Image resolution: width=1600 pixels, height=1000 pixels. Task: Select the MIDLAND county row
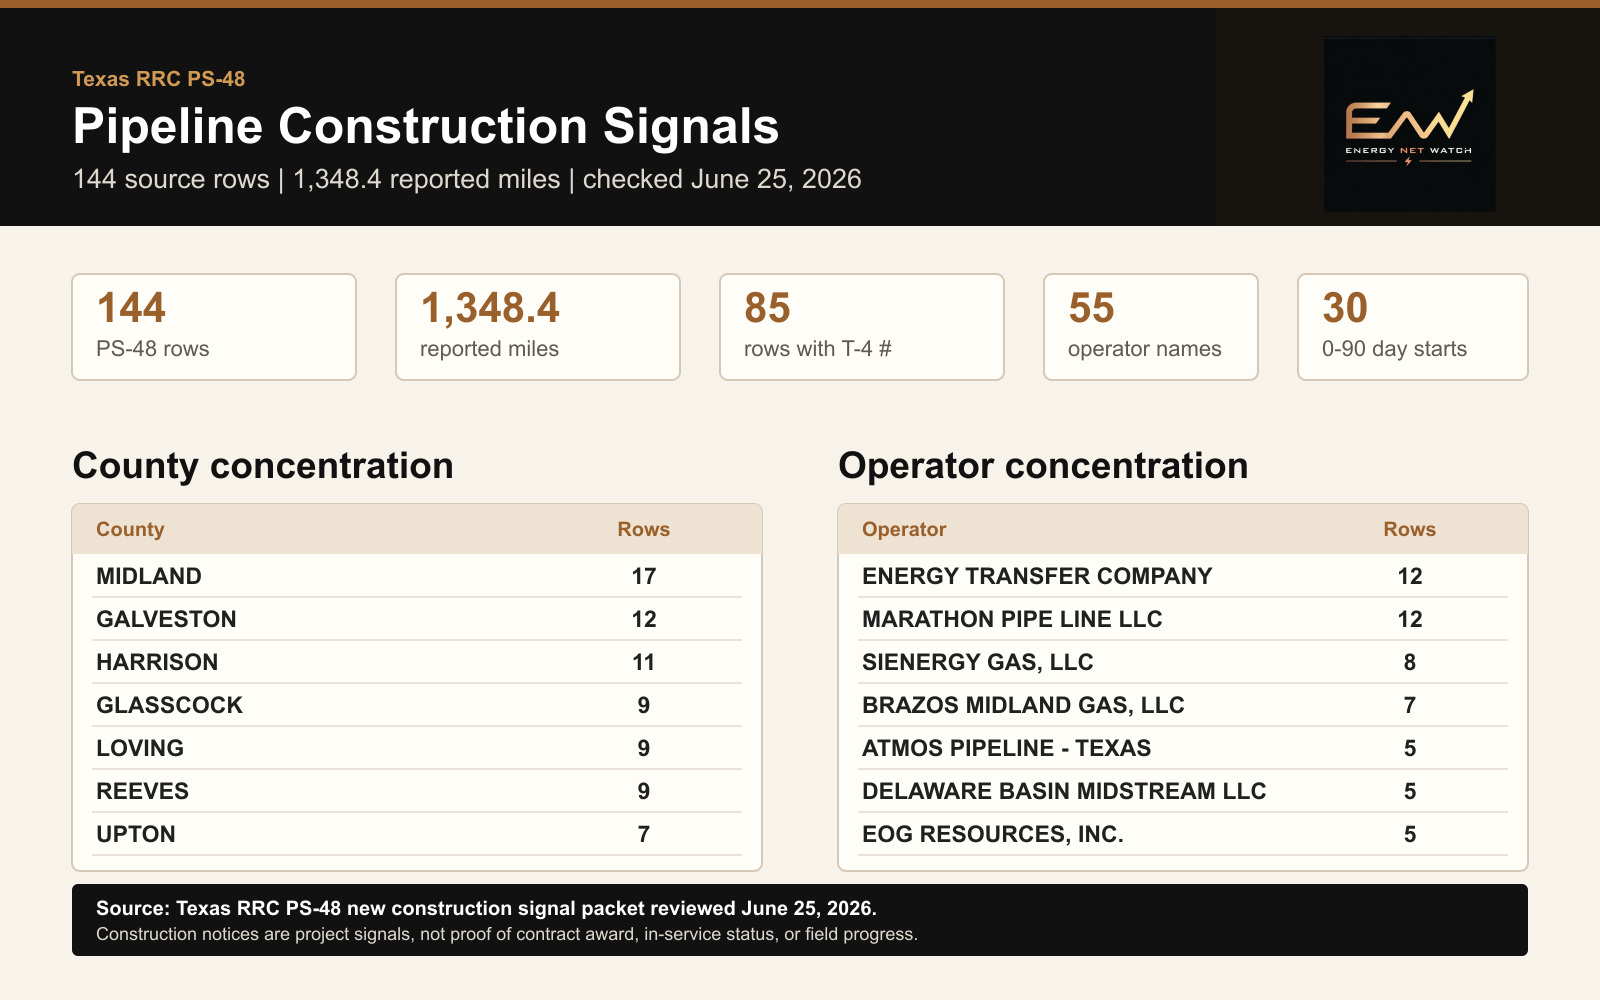[x=417, y=576]
